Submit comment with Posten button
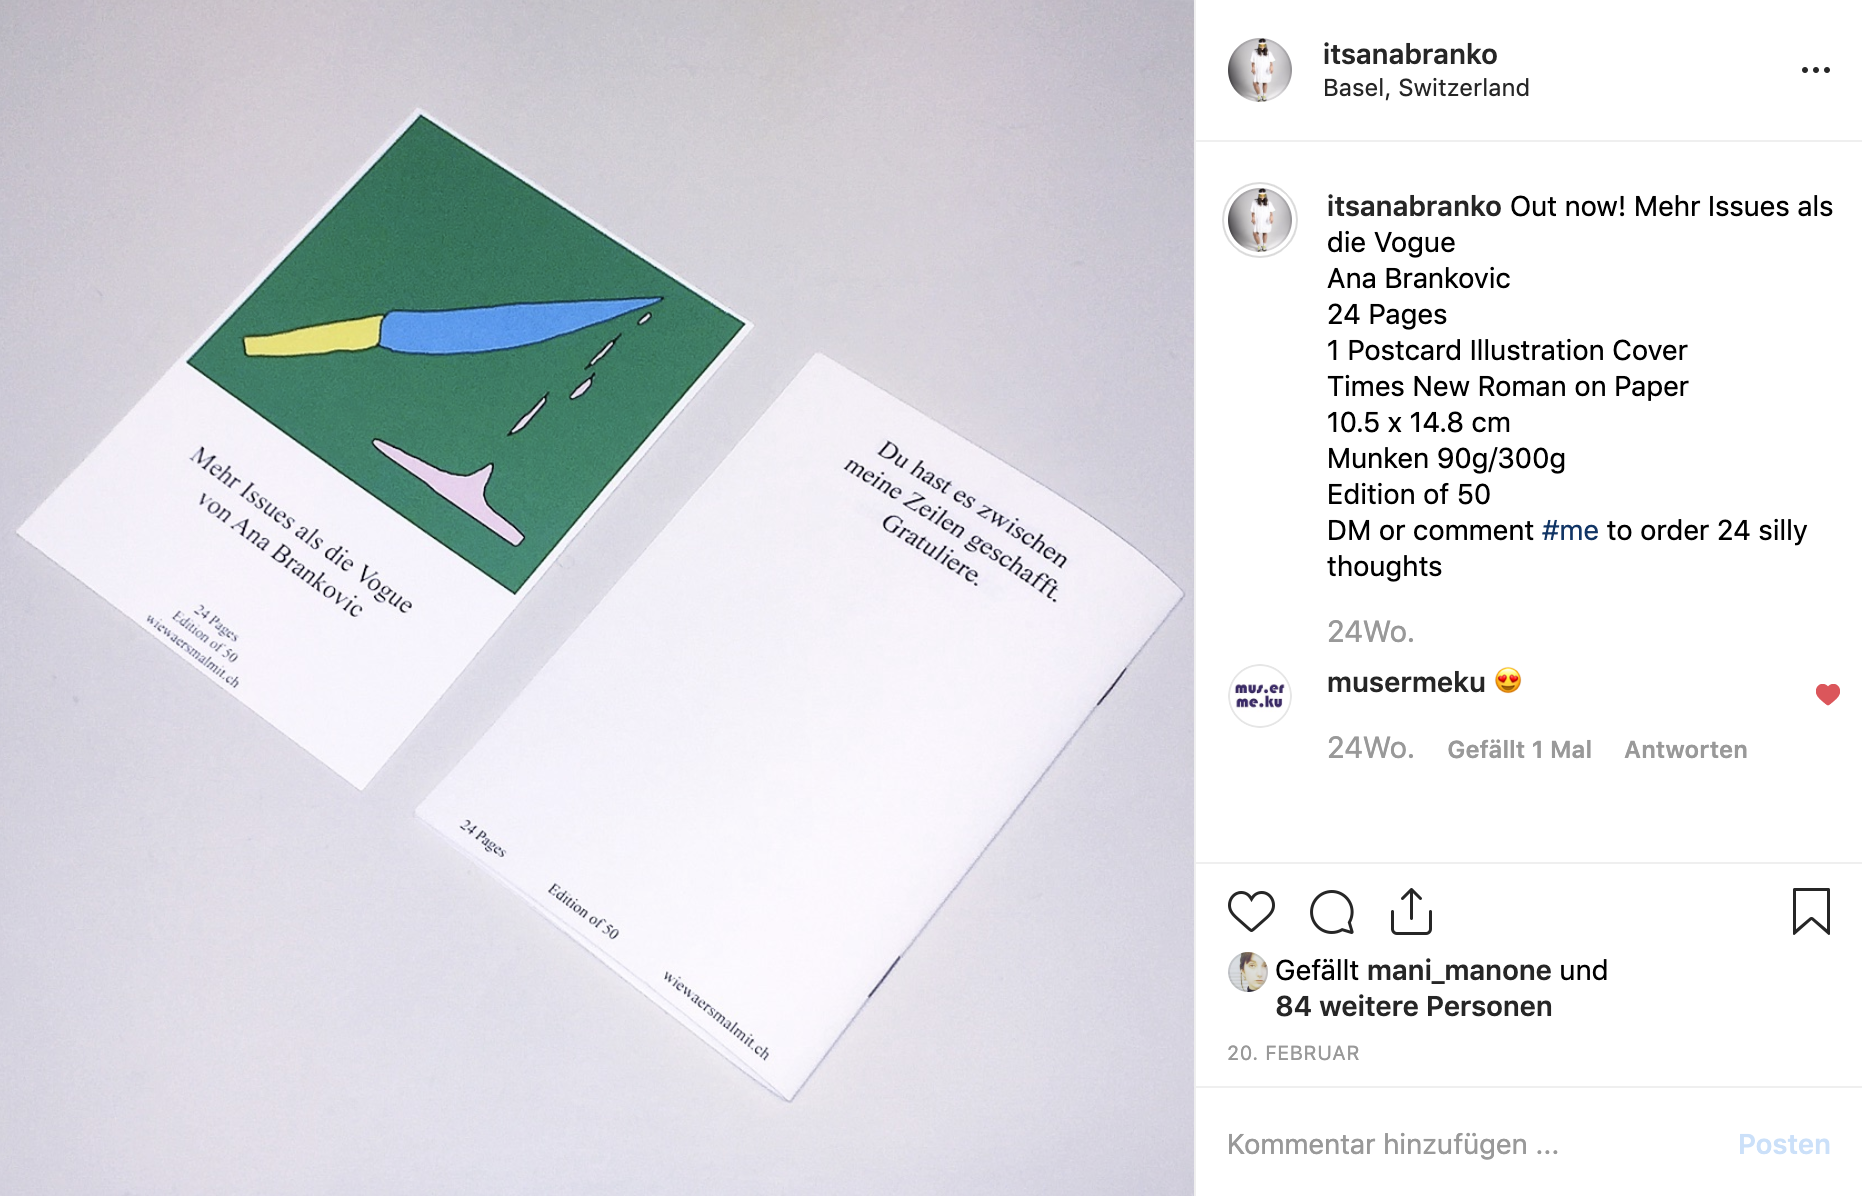 click(1784, 1144)
